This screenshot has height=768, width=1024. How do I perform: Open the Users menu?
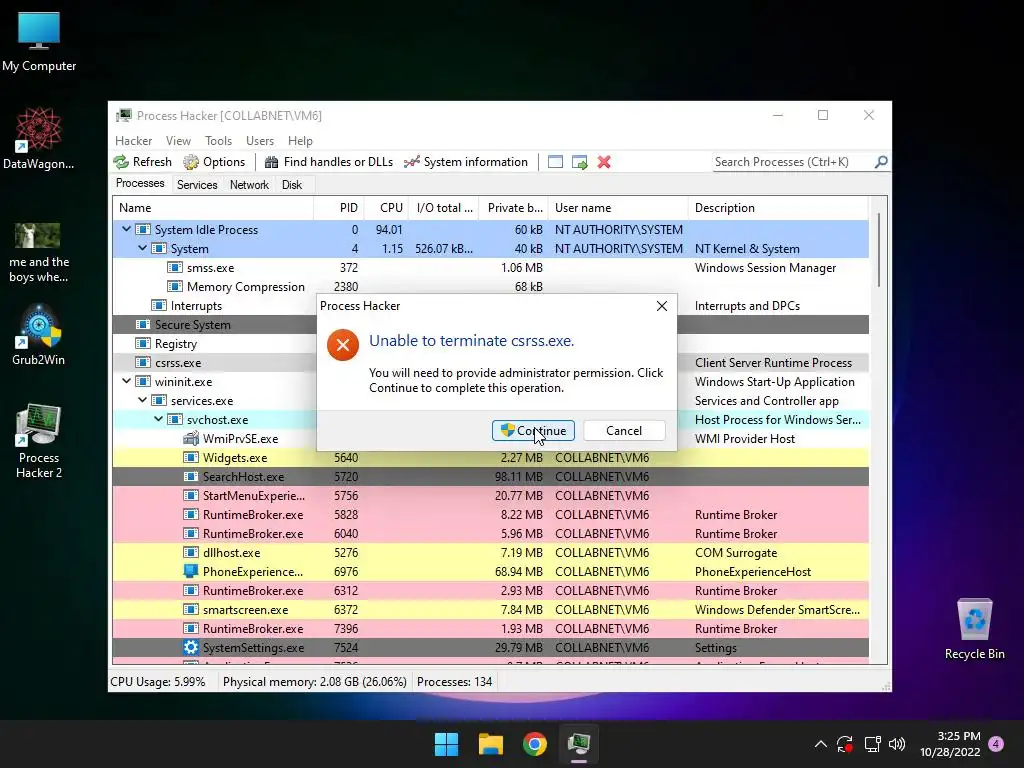click(260, 140)
